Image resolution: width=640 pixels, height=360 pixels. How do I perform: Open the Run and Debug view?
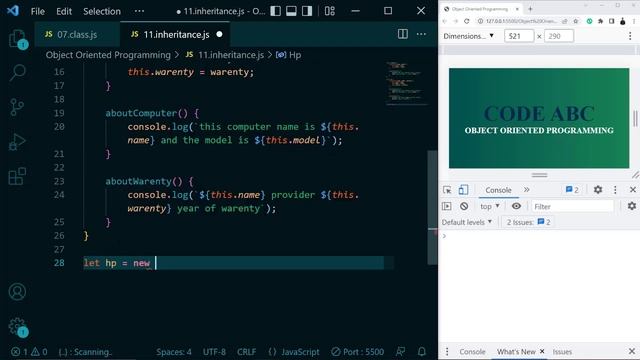17,142
